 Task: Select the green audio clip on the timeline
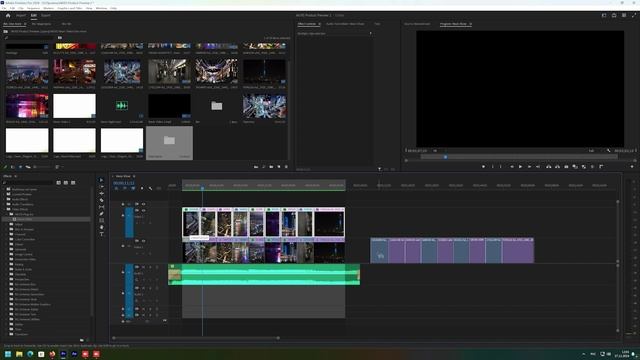264,274
